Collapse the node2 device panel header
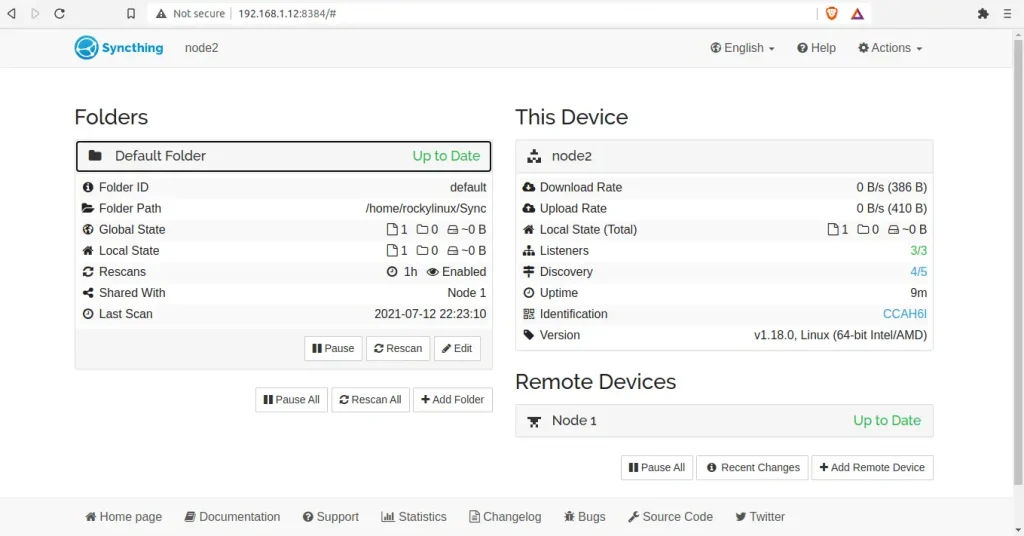Screen dimensions: 1024x536 (x=724, y=156)
